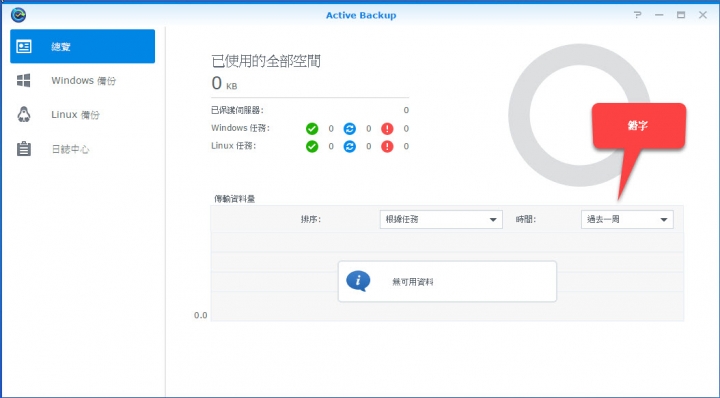Click the Windows logo icon
720x398 pixels.
(x=24, y=80)
